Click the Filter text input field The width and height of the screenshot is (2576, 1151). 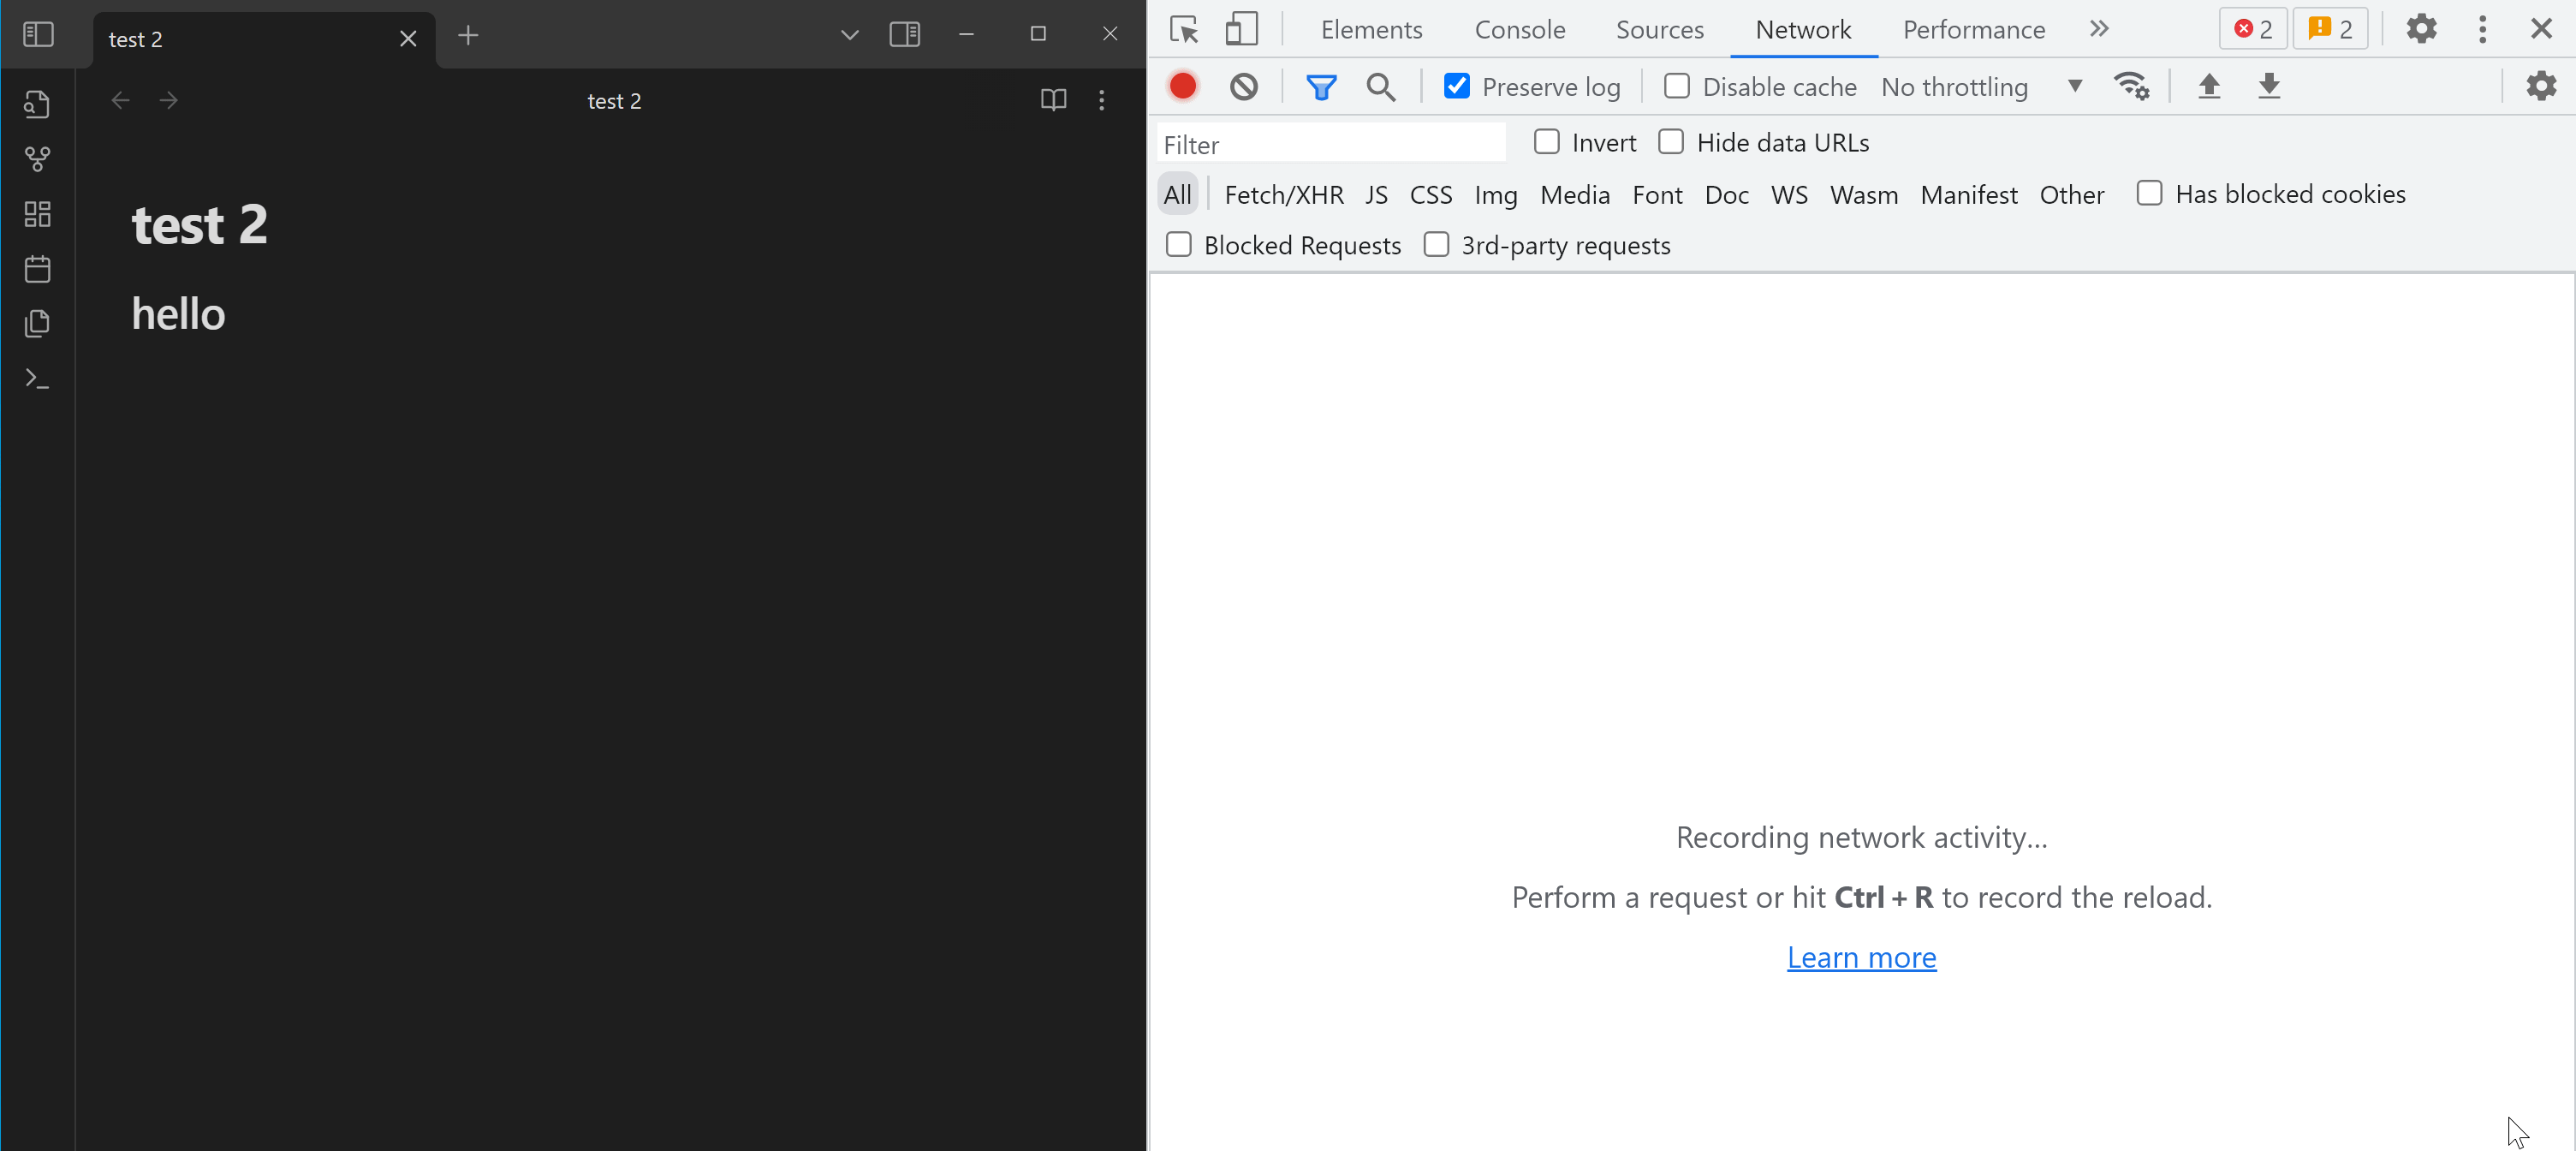point(1330,145)
